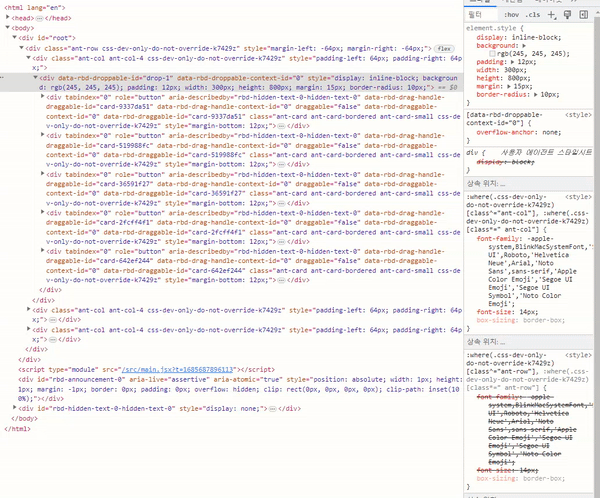Toggle the .cls class editor button
The width and height of the screenshot is (600, 498).
(533, 15)
